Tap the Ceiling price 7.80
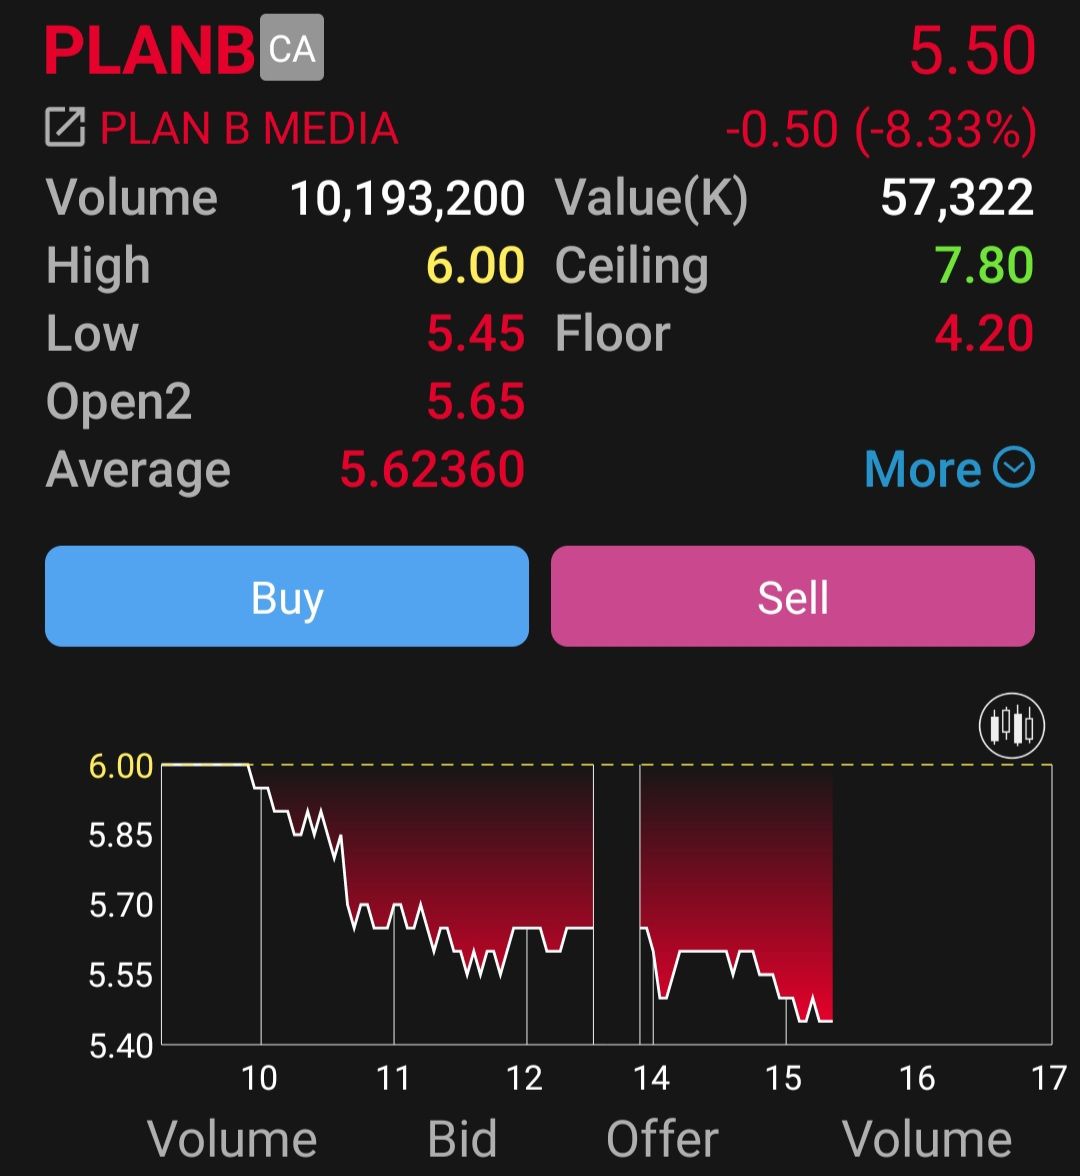The height and width of the screenshot is (1176, 1080). tap(984, 266)
